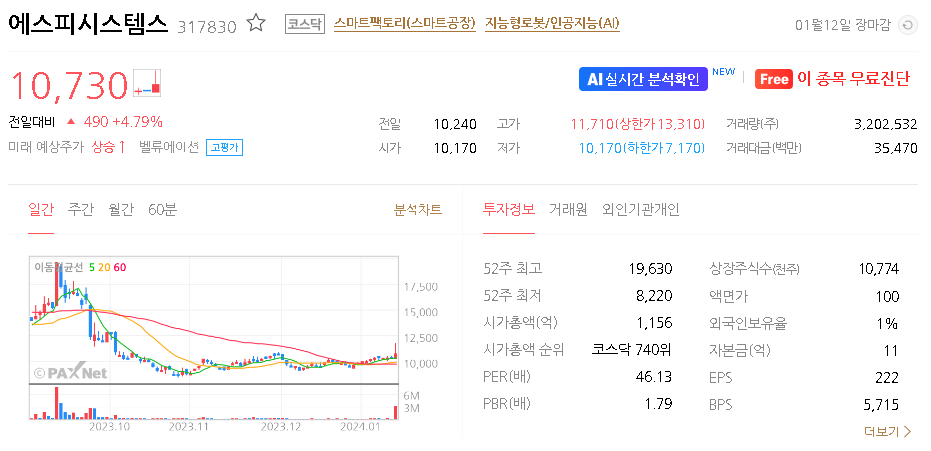This screenshot has width=931, height=451.
Task: Click 52주 최저 value 8,220
Action: click(x=655, y=296)
